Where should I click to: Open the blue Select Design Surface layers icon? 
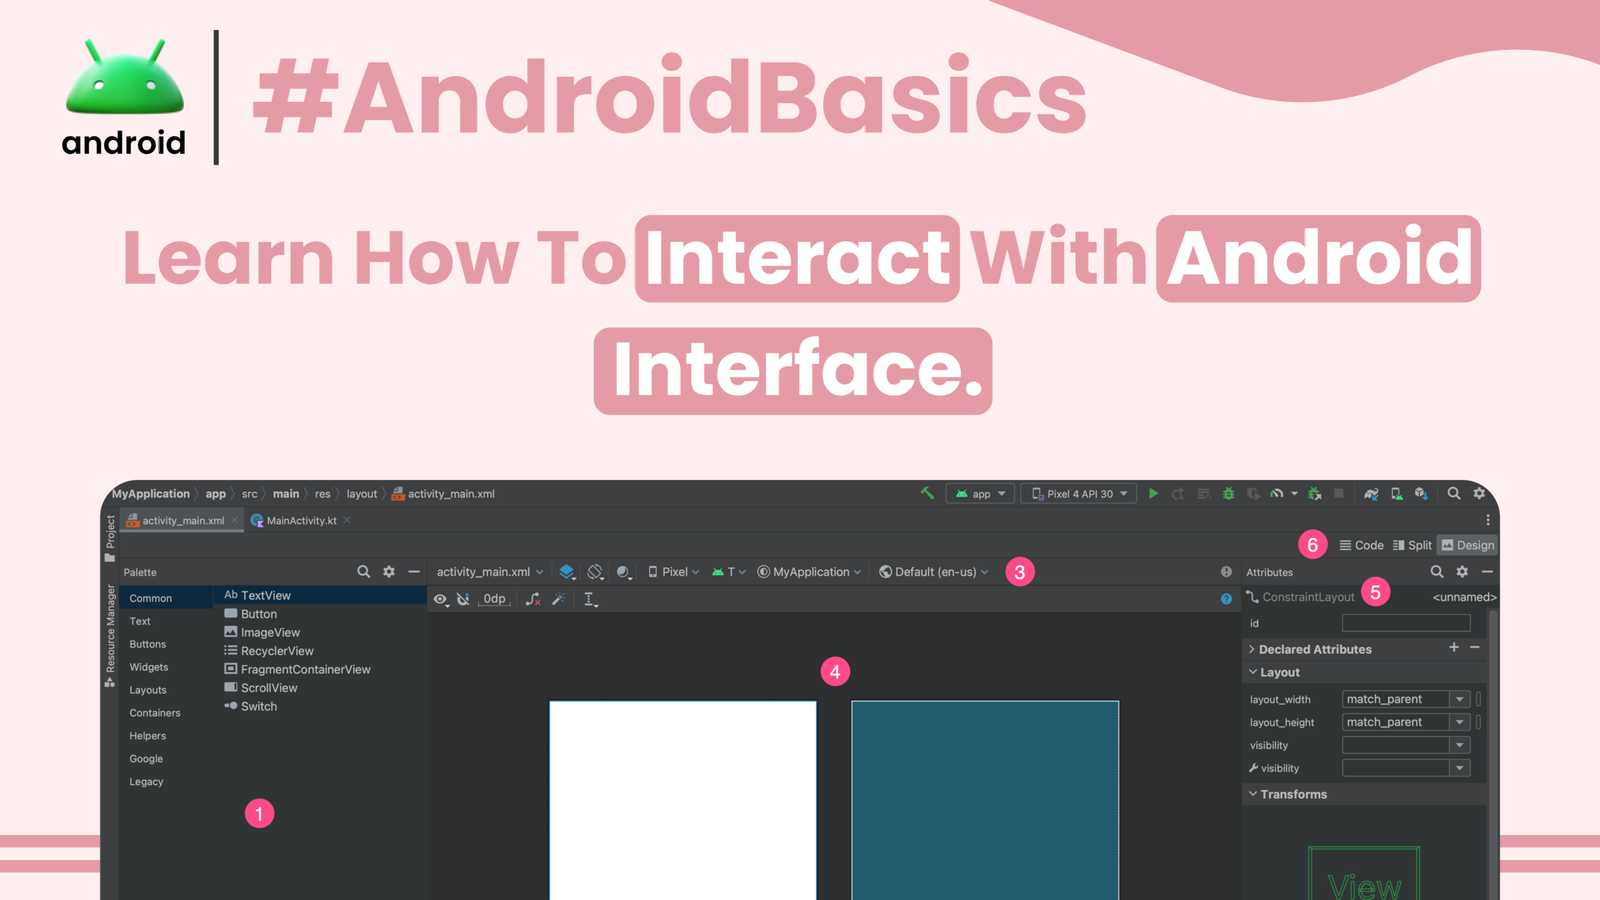click(x=566, y=572)
